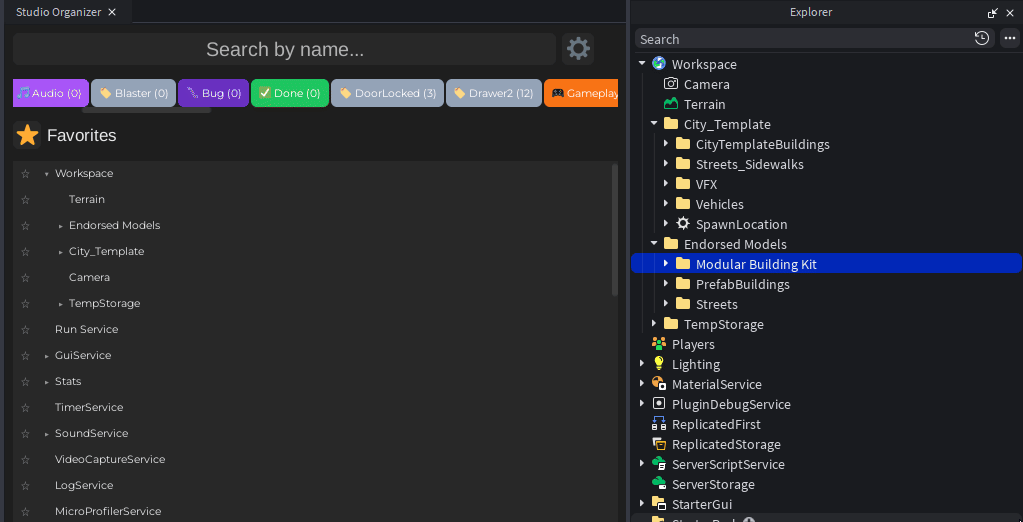Open Explorer search history clock icon

tap(982, 38)
